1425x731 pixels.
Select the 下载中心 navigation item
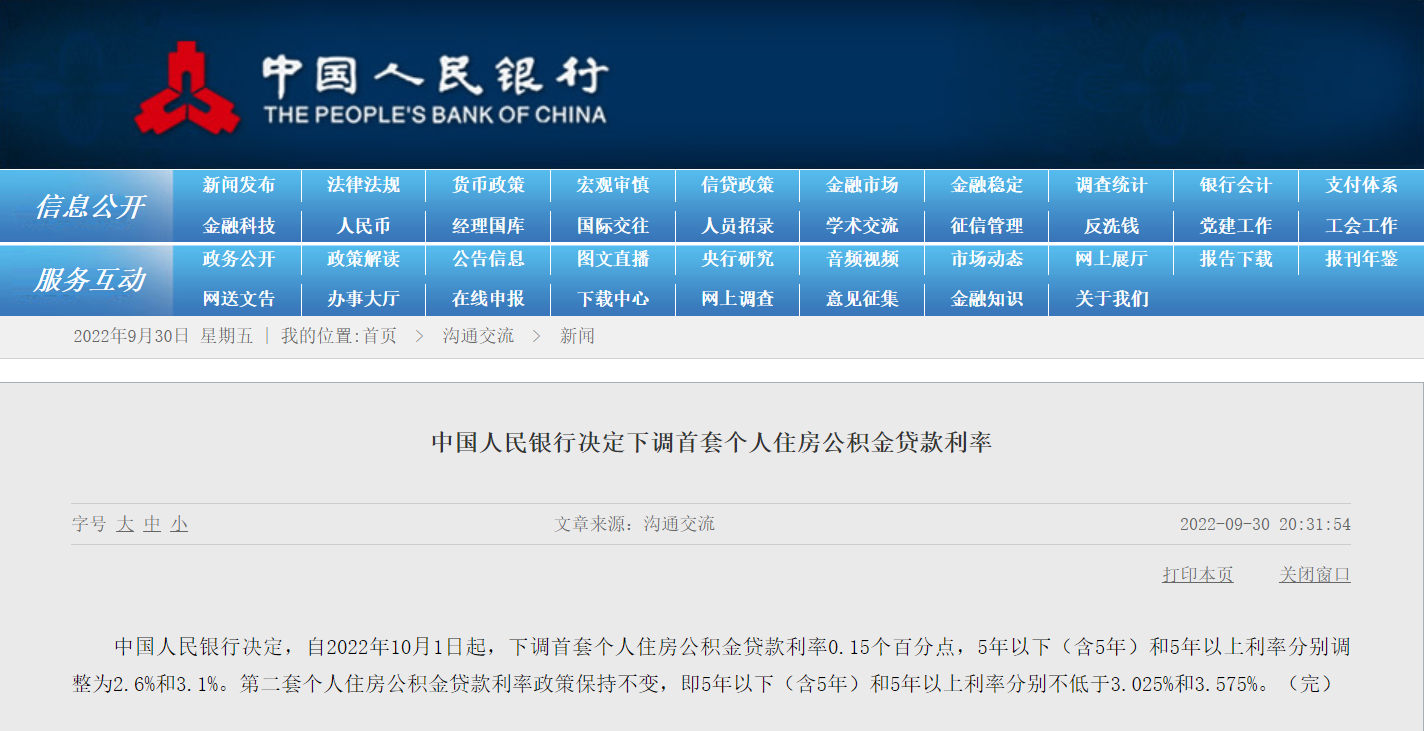(613, 299)
